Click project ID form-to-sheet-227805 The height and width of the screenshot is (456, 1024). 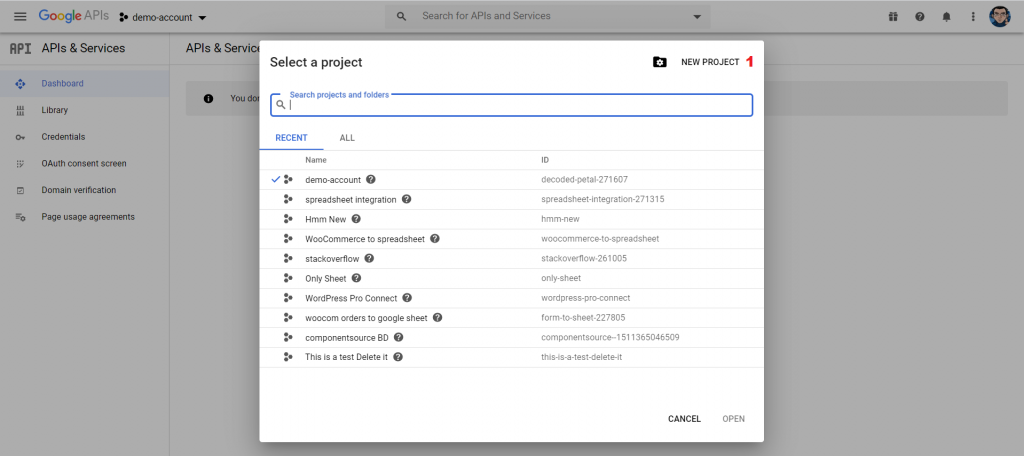click(x=584, y=318)
